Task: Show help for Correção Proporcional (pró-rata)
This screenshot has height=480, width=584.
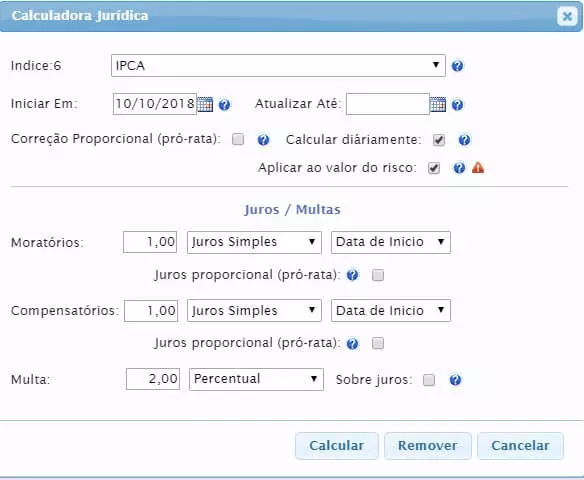Action: pos(263,140)
